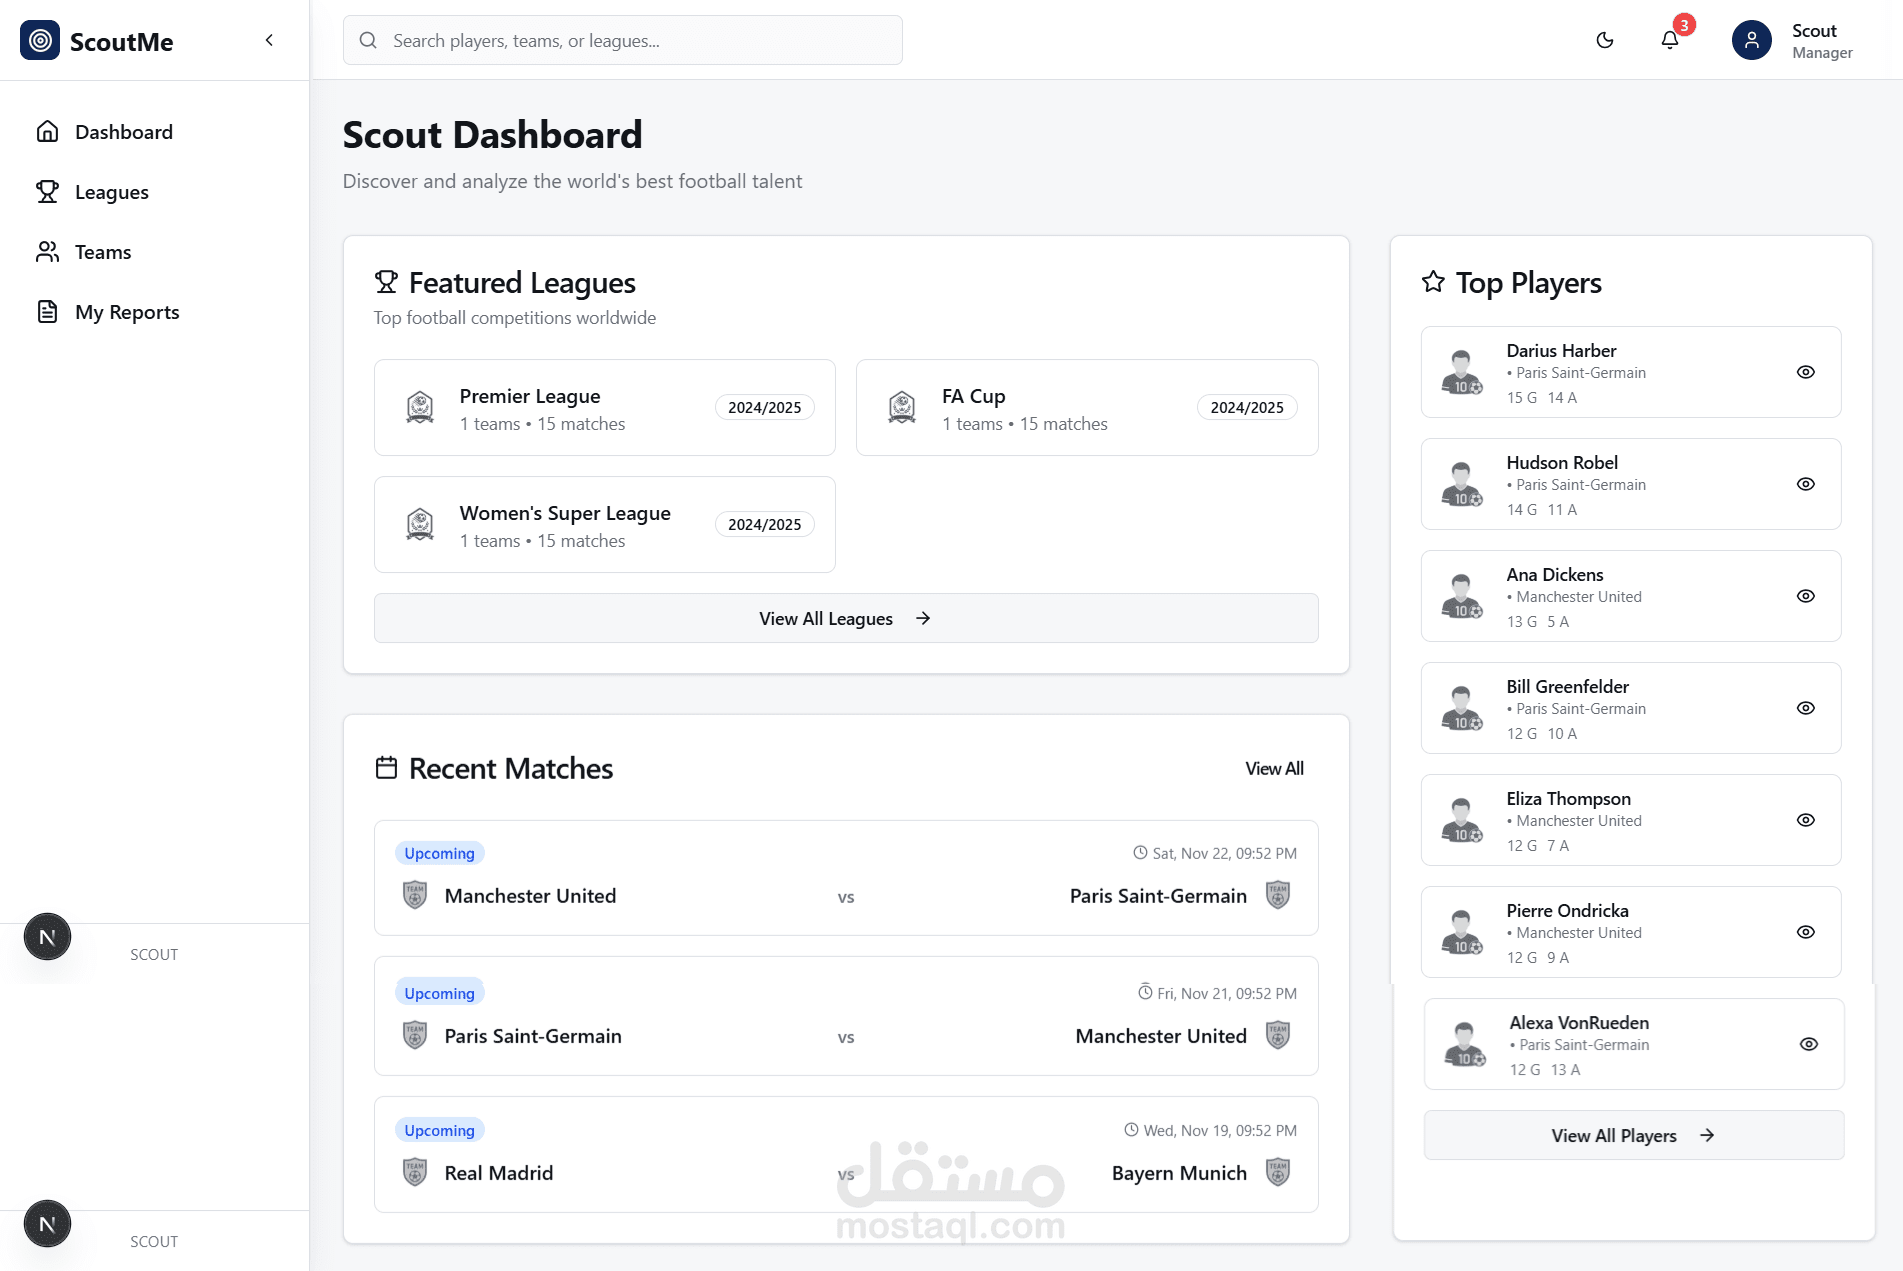Screen dimensions: 1903x1271
Task: Click the View All Leagues button
Action: point(846,618)
